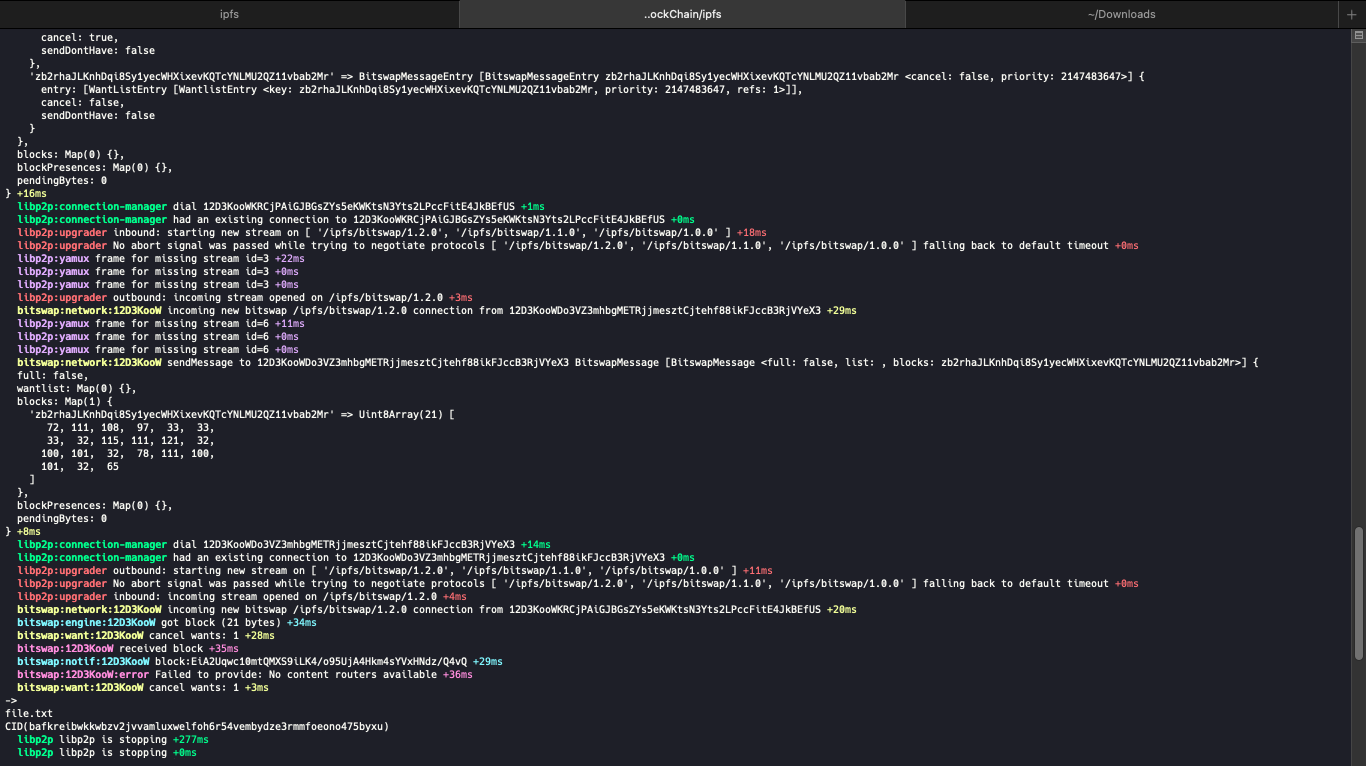Open the "~/Downloads" terminal tab
The height and width of the screenshot is (766, 1366).
pyautogui.click(x=1121, y=14)
